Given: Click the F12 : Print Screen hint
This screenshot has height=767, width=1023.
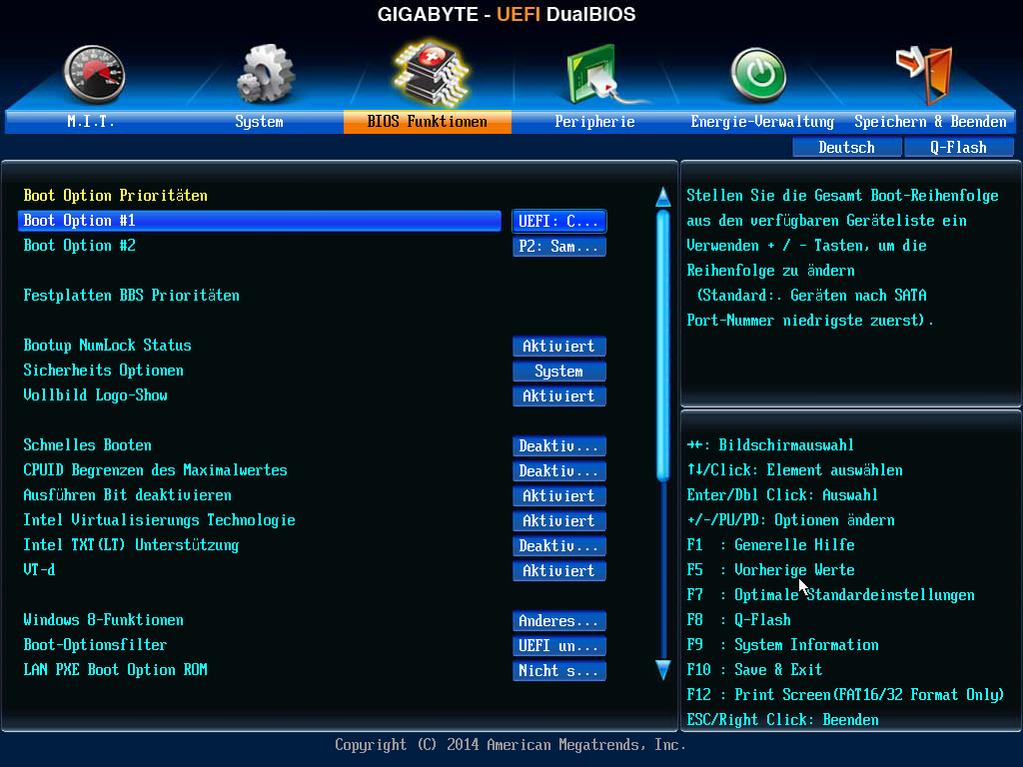Looking at the screenshot, I should click(x=845, y=695).
